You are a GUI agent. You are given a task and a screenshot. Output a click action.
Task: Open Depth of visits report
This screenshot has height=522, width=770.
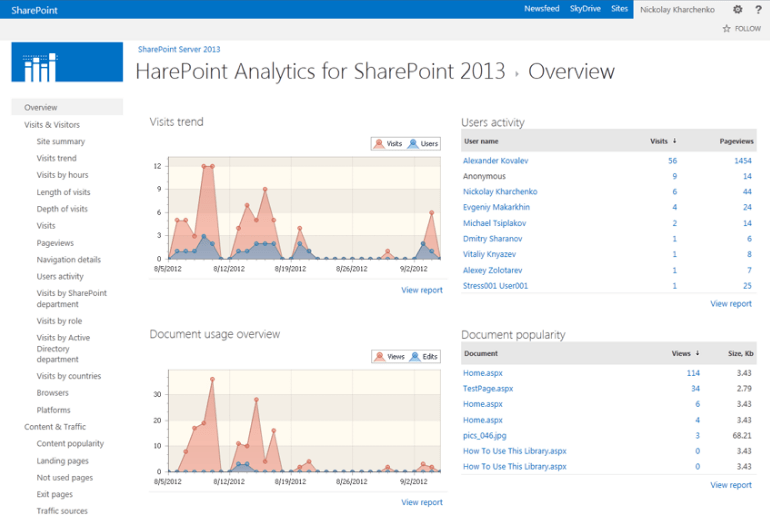62,209
